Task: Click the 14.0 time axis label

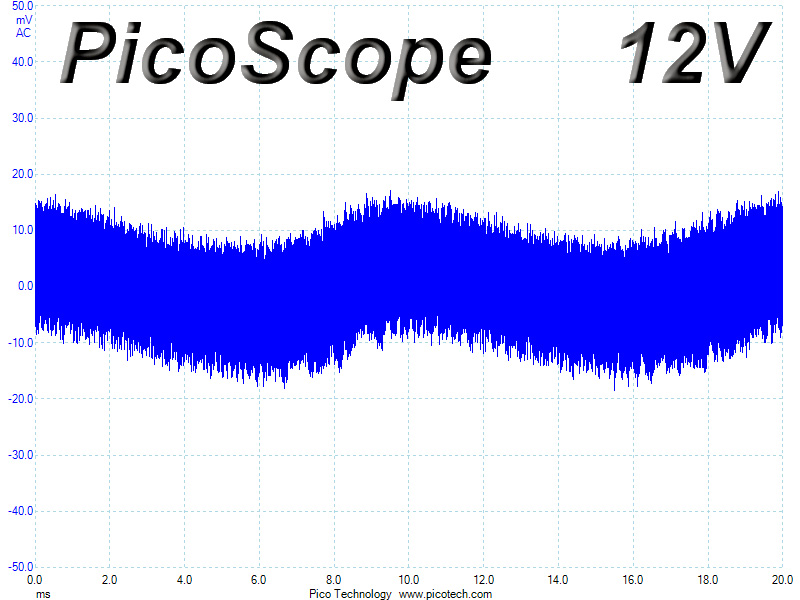Action: [558, 580]
